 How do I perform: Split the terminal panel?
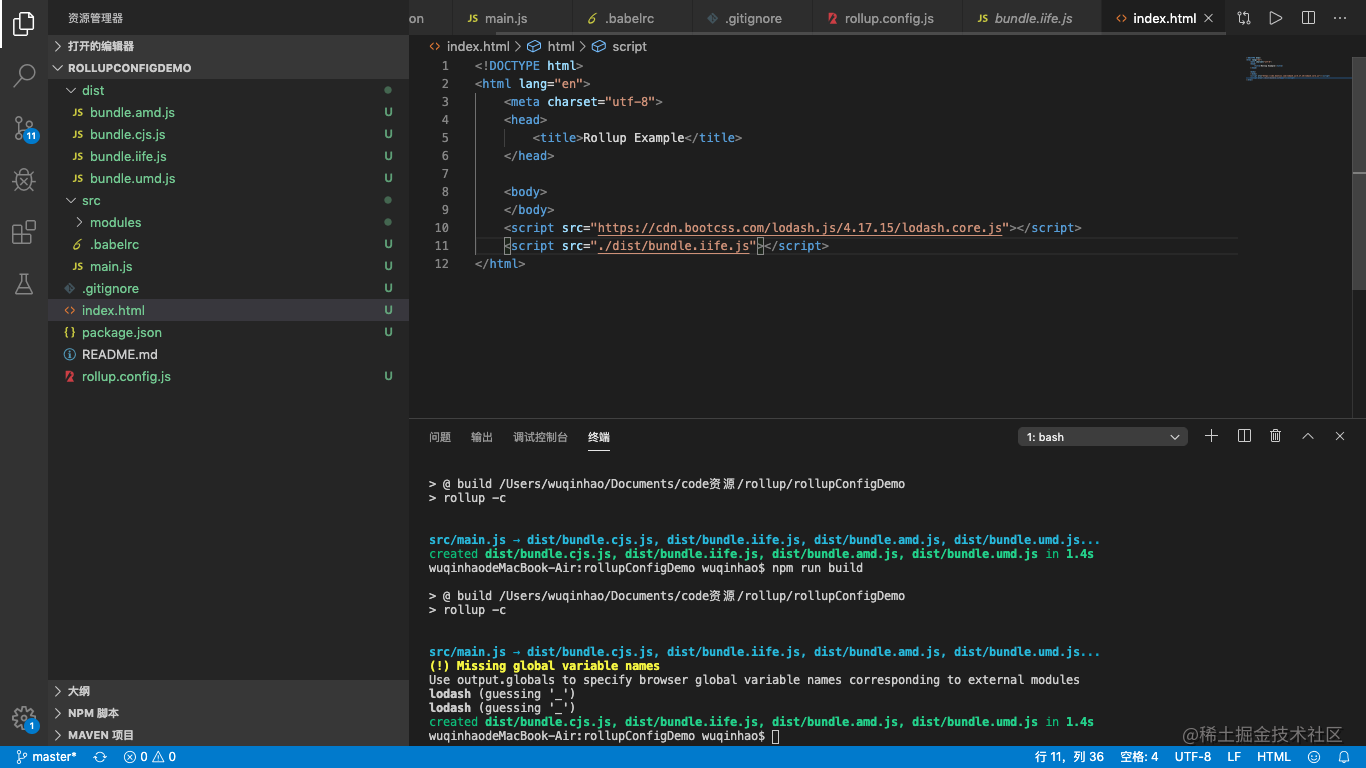(1244, 436)
